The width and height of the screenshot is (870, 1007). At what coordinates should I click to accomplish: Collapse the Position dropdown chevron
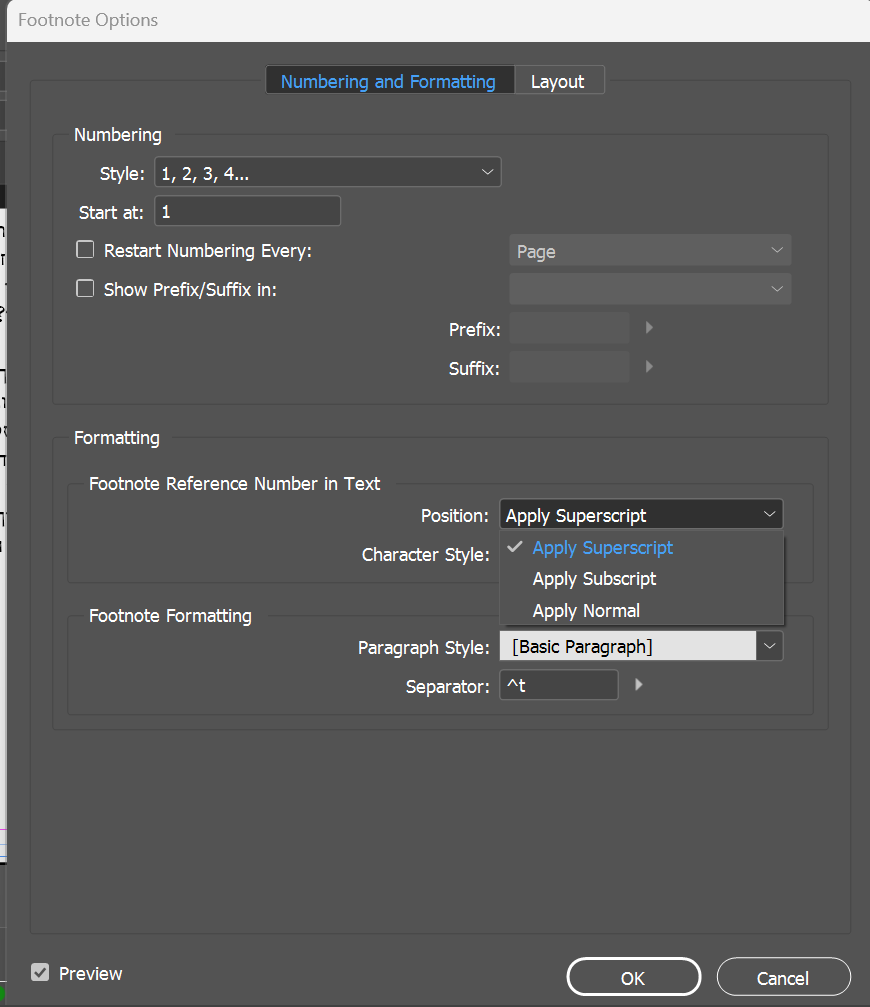coord(769,515)
